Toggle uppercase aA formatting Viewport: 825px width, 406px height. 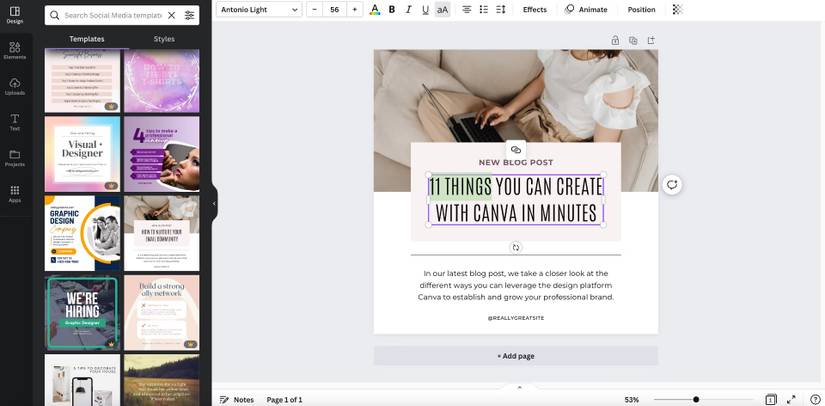(x=442, y=9)
